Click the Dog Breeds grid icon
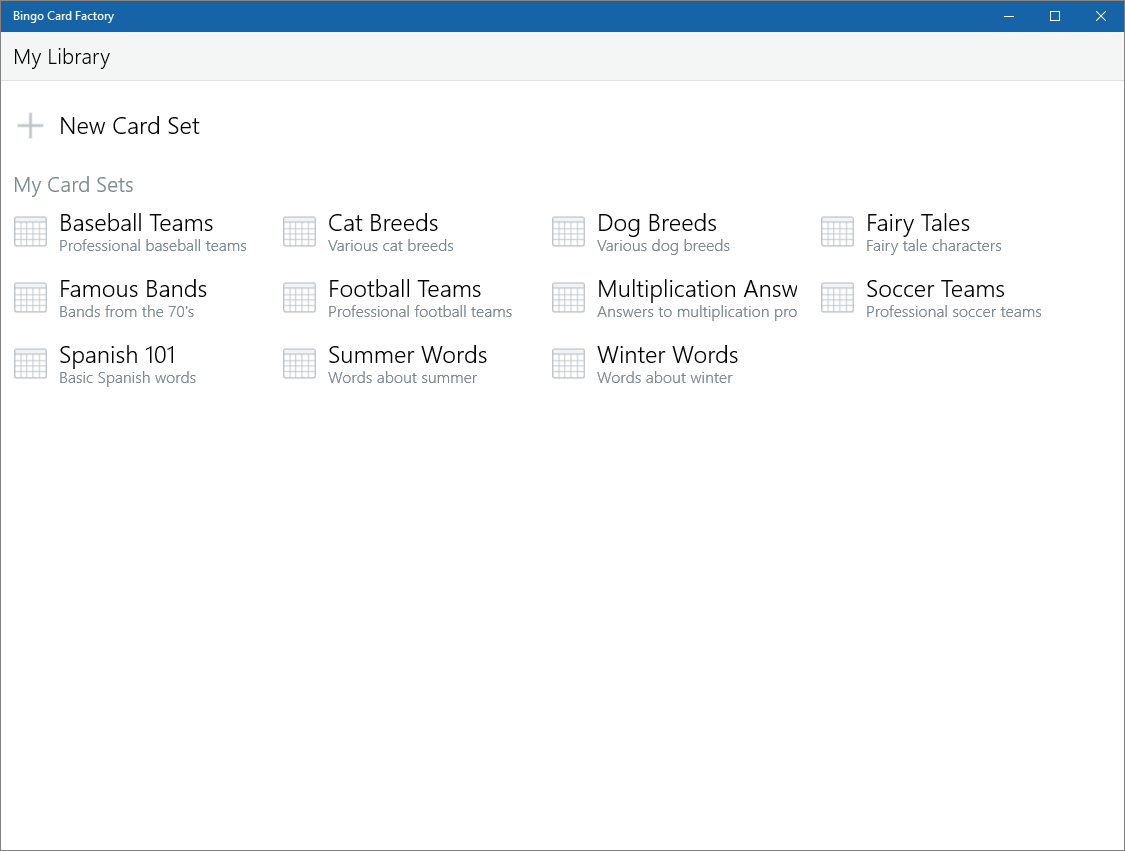1125x851 pixels. click(x=568, y=232)
